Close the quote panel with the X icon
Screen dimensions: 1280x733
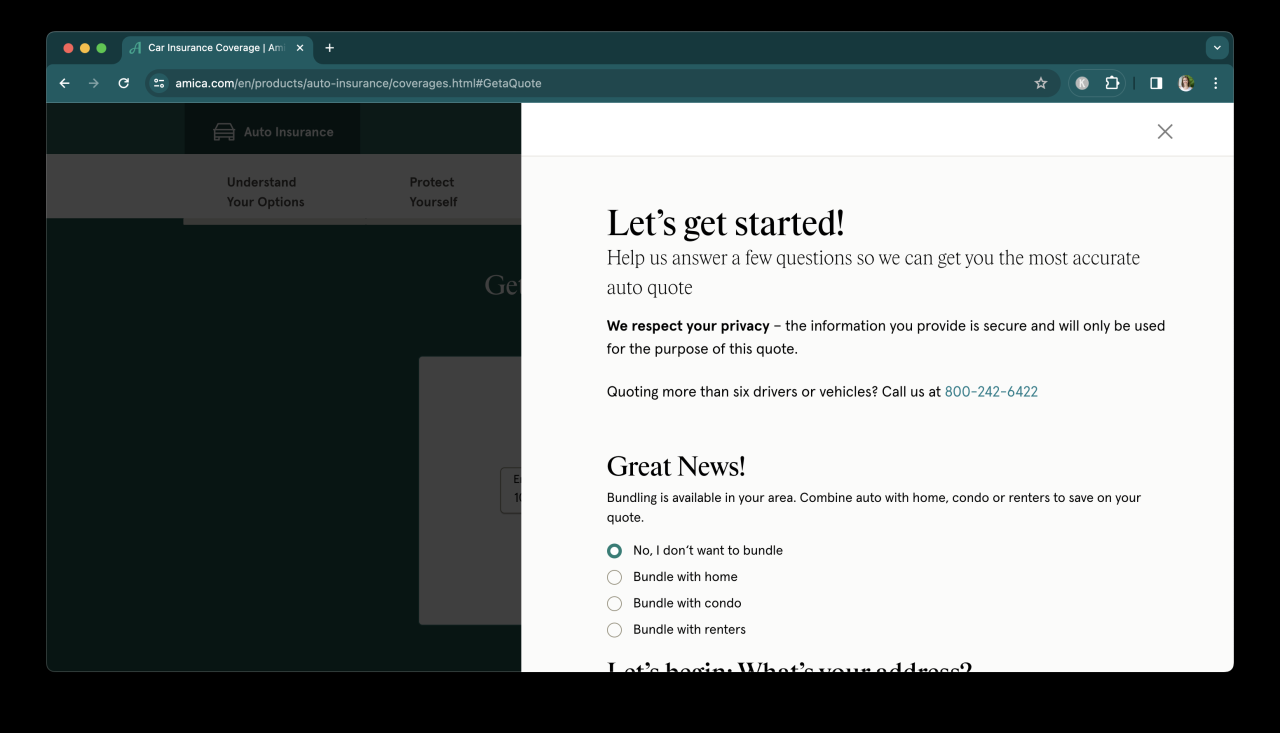click(1164, 132)
